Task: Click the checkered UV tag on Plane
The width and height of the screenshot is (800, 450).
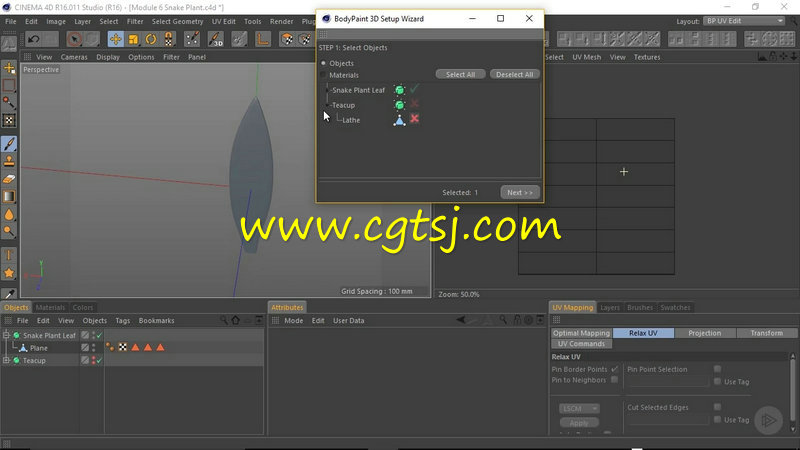Action: (122, 347)
